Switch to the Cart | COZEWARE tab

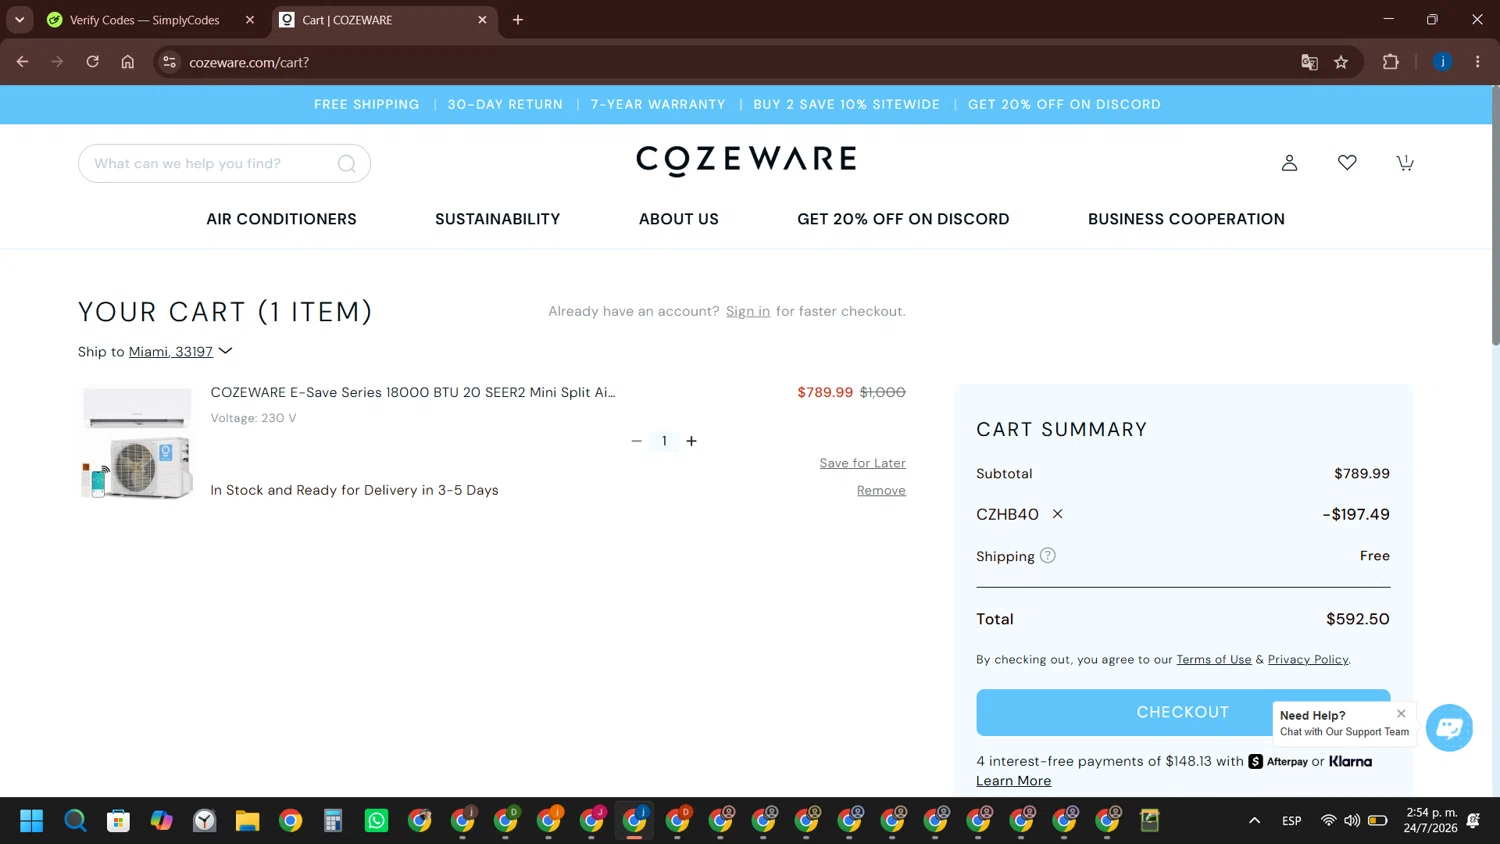pos(383,20)
